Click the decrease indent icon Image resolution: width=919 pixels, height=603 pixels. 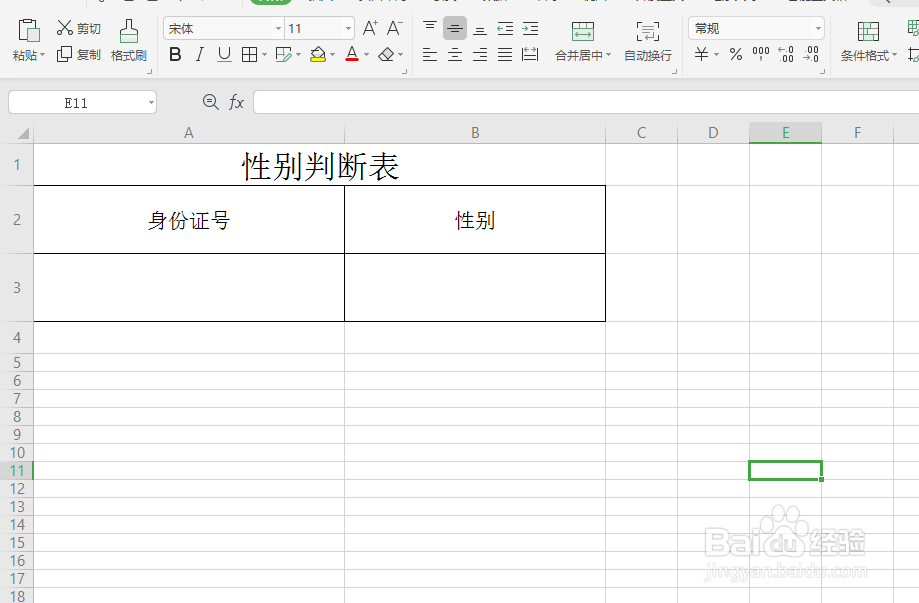click(x=505, y=28)
